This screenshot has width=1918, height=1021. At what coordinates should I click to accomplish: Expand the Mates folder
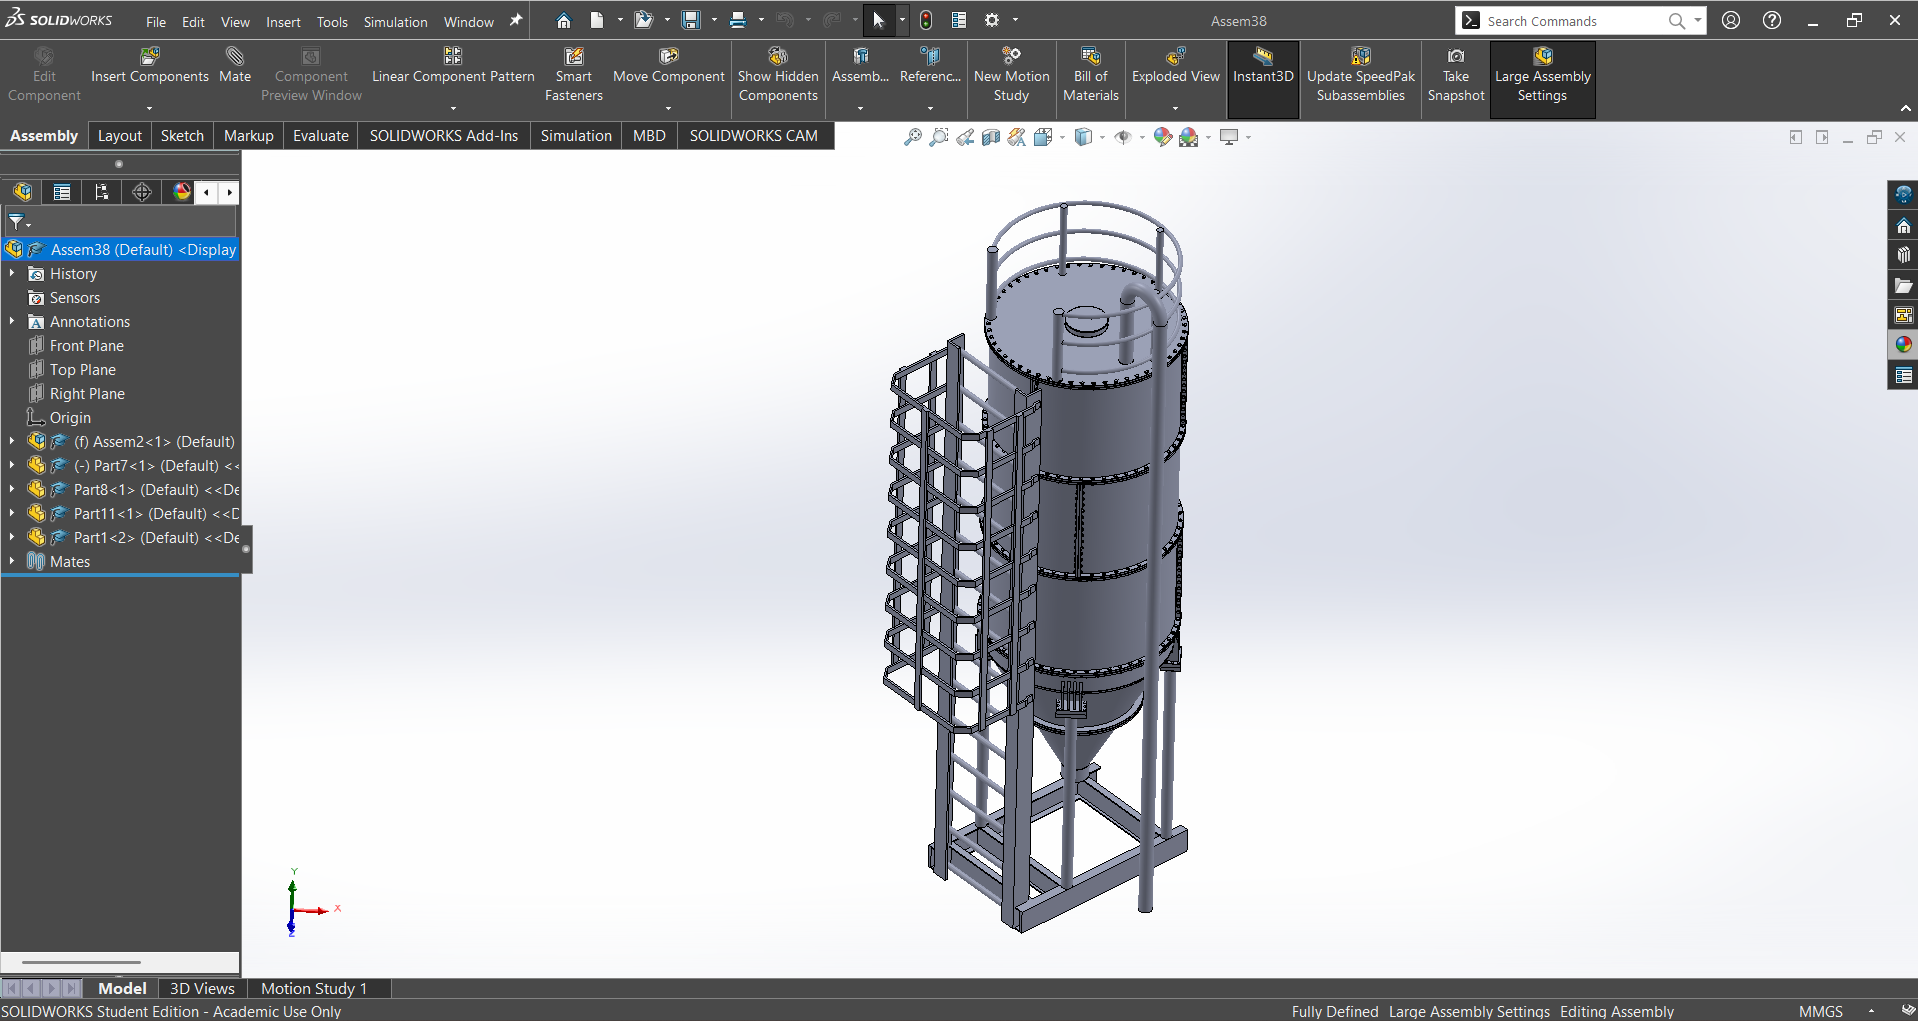[x=12, y=562]
